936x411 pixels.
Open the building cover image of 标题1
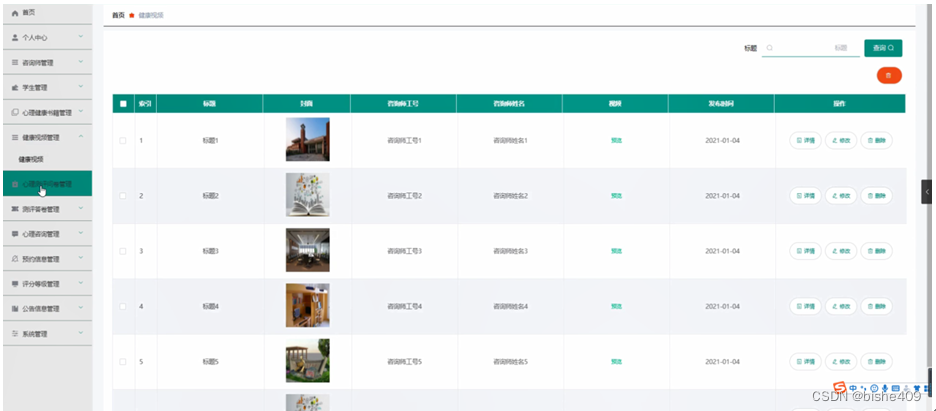tap(307, 140)
